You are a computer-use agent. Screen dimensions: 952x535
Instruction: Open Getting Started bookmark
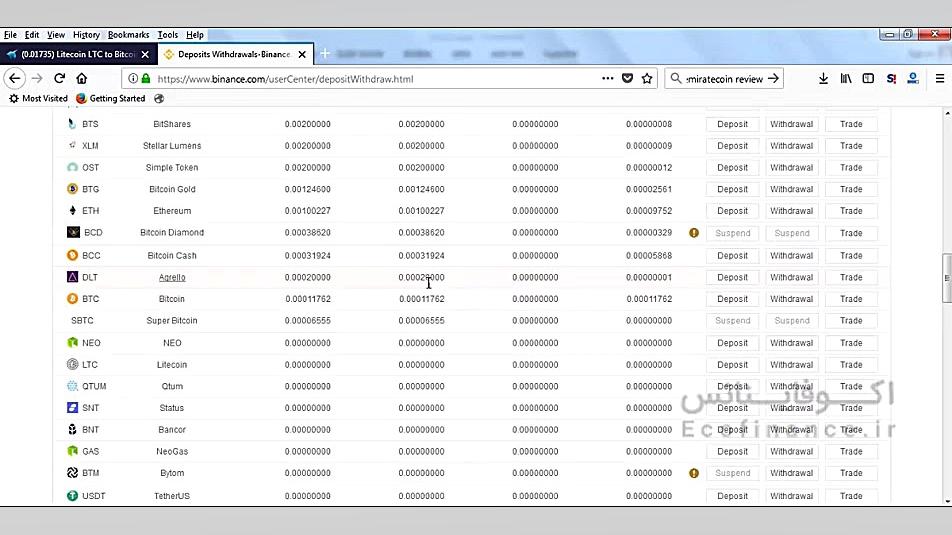point(110,98)
